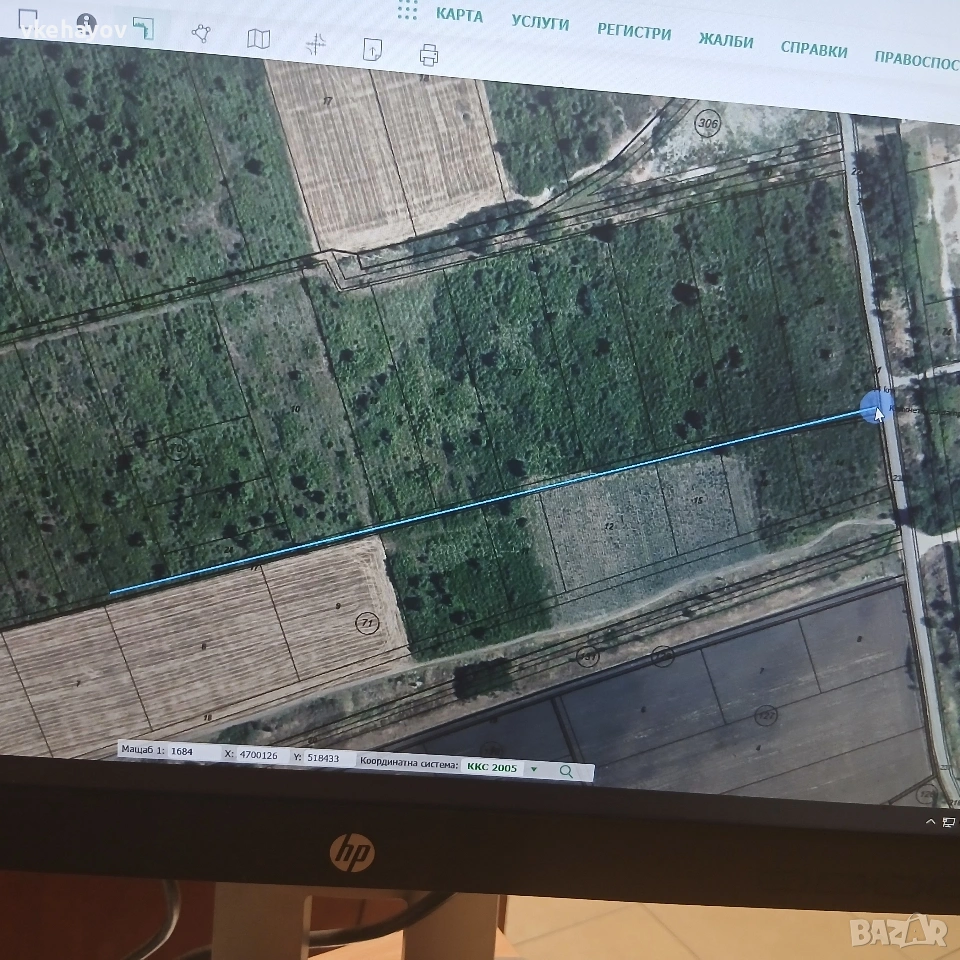The image size is (960, 960).
Task: Select the area measurement tool
Action: [144, 28]
